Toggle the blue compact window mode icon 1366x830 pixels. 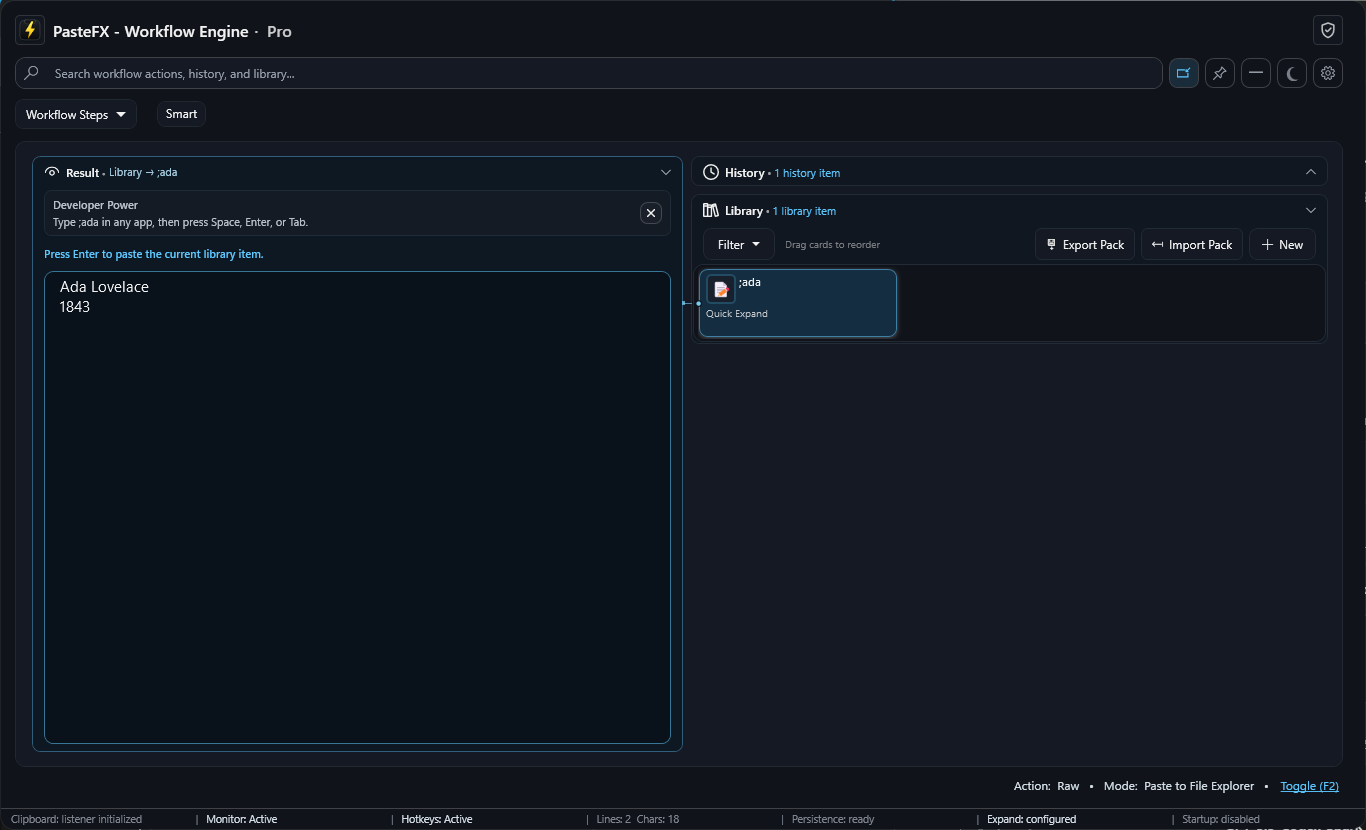pyautogui.click(x=1184, y=73)
